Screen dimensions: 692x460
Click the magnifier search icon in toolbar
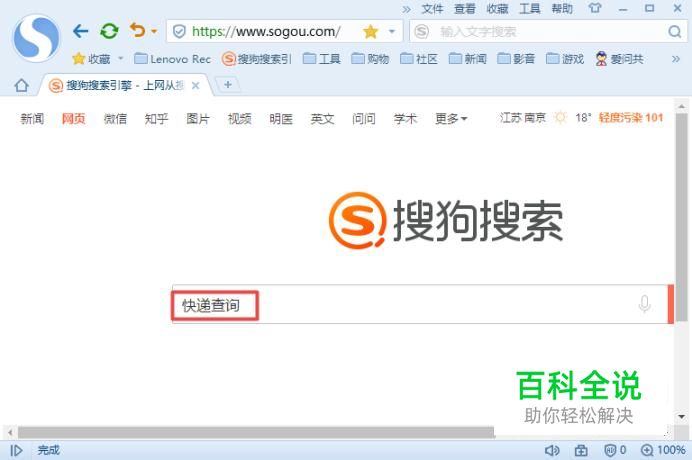point(674,32)
